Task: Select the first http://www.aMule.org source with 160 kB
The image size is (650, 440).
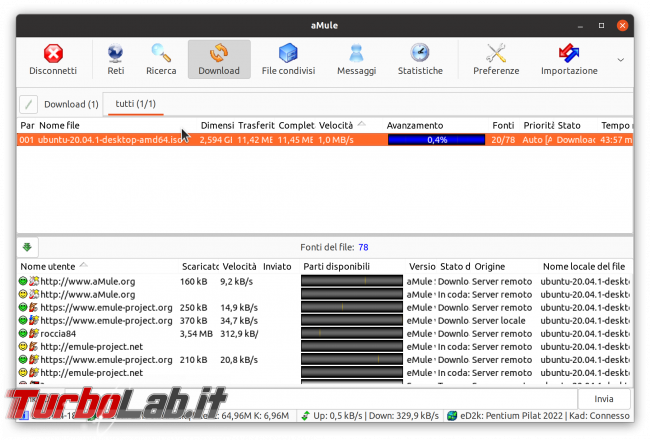Action: [325, 281]
